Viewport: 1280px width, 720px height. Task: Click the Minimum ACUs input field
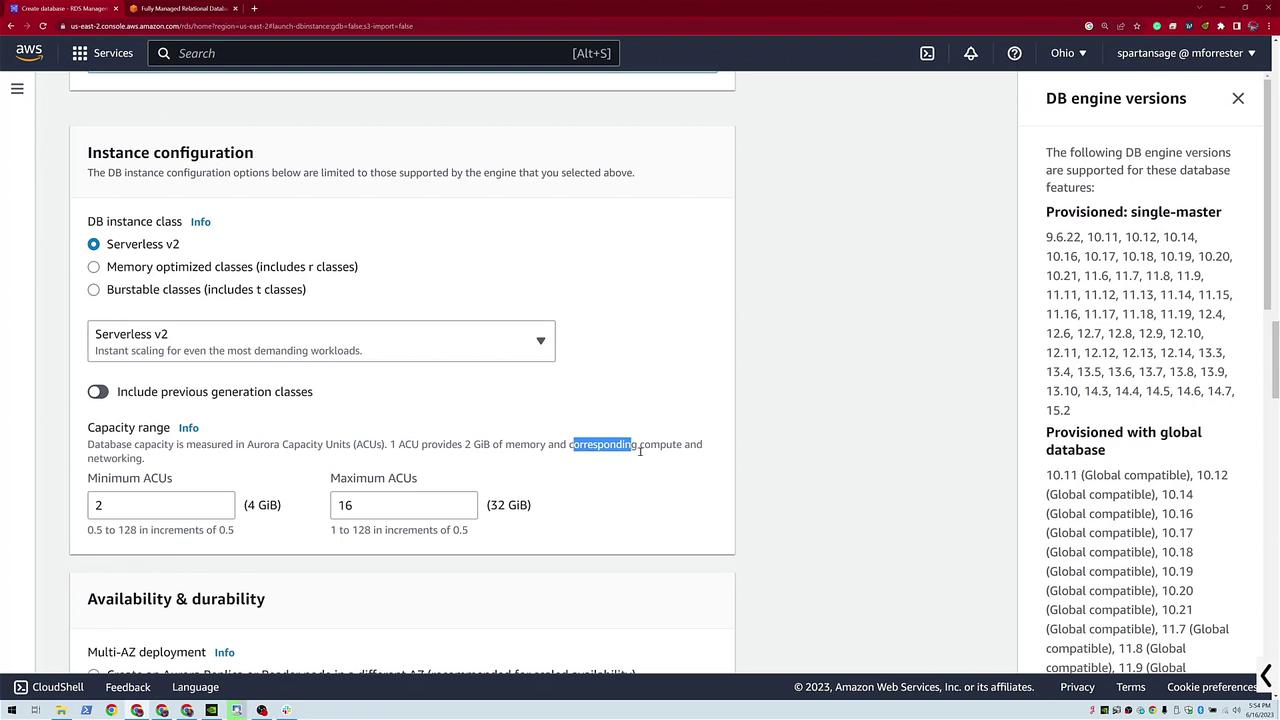click(161, 505)
